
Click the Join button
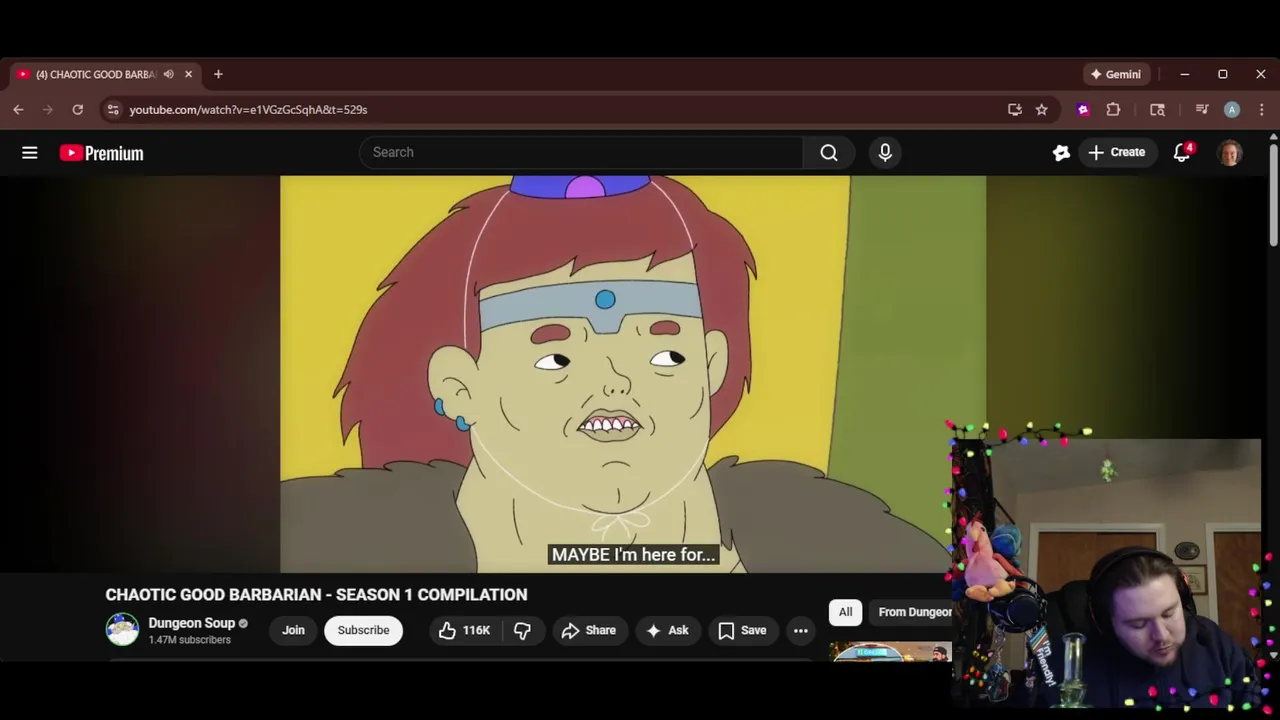click(293, 630)
